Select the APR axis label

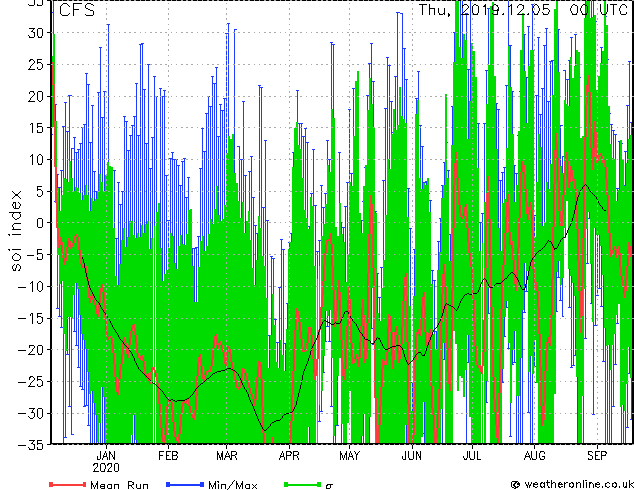(289, 456)
